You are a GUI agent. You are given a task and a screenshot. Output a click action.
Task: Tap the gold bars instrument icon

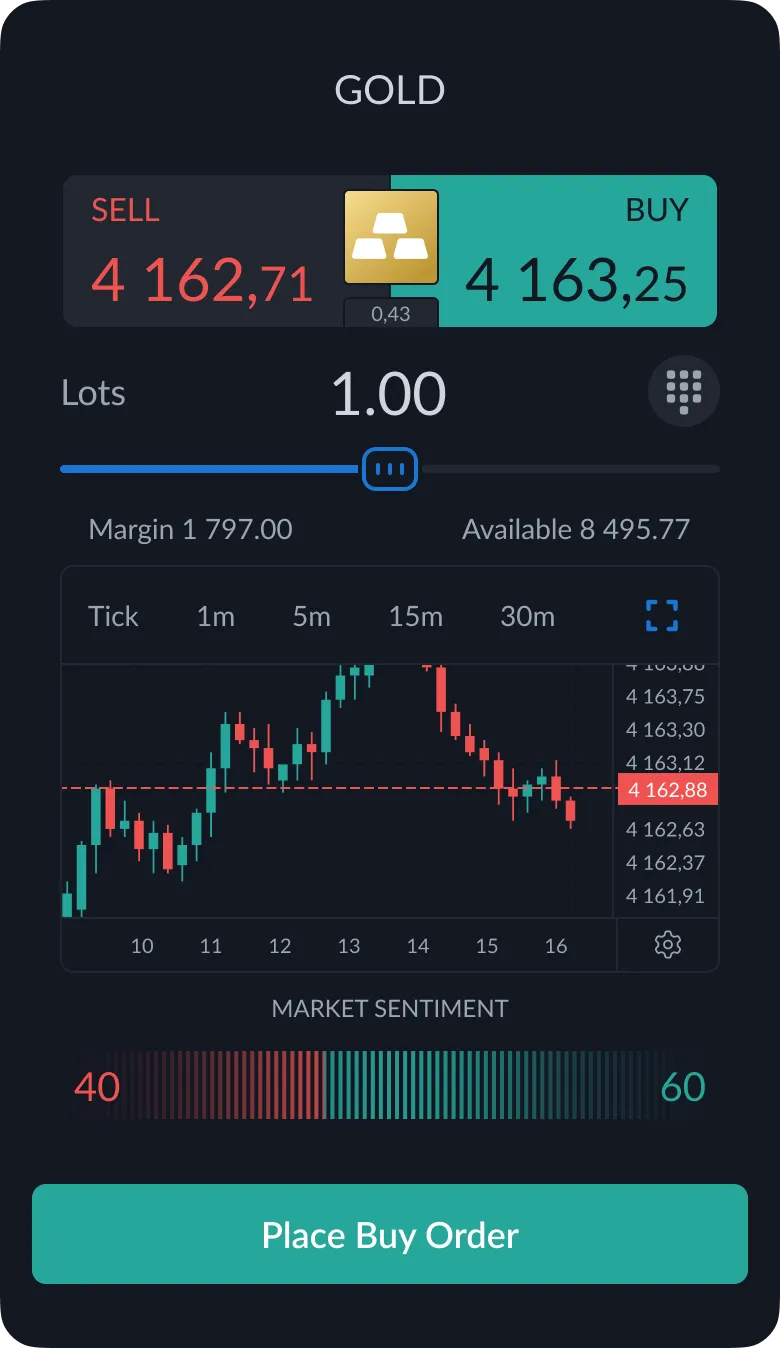(391, 238)
